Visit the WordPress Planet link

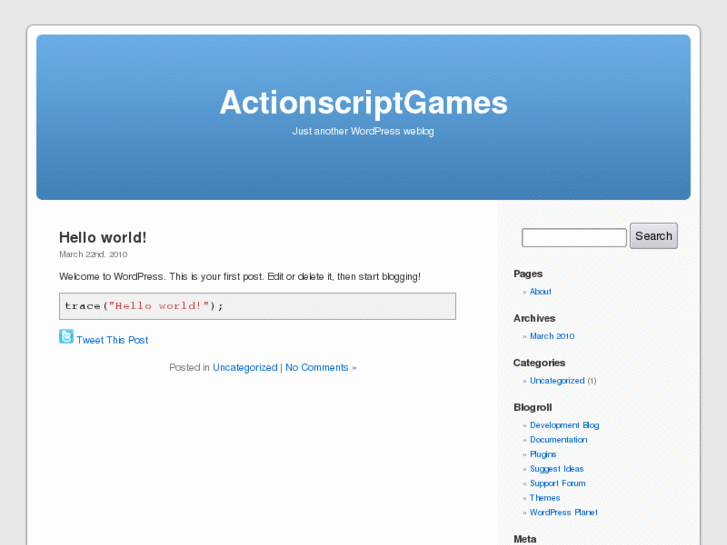click(563, 512)
